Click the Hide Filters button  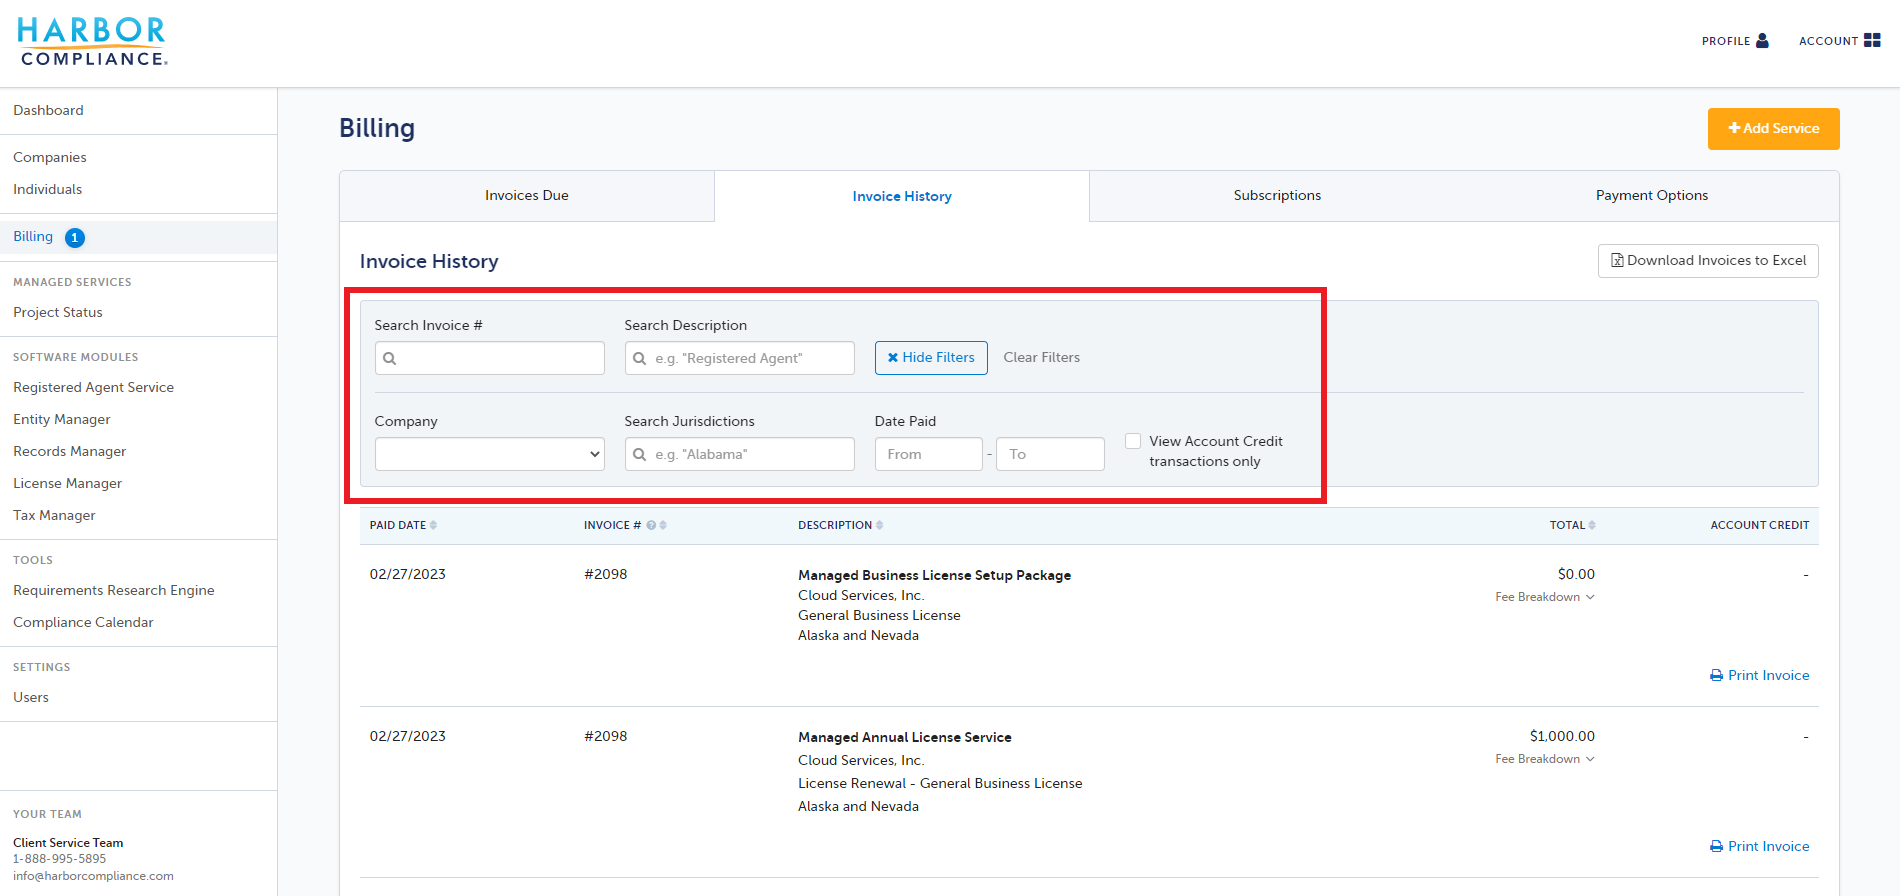click(931, 358)
